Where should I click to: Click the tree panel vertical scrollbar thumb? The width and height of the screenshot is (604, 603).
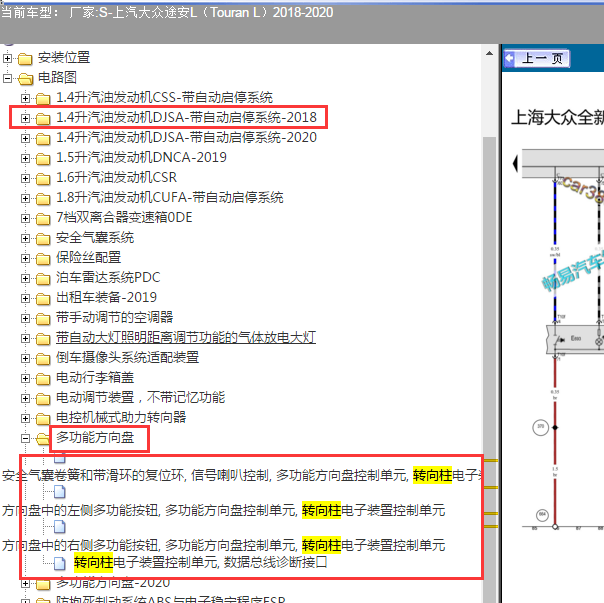490,370
